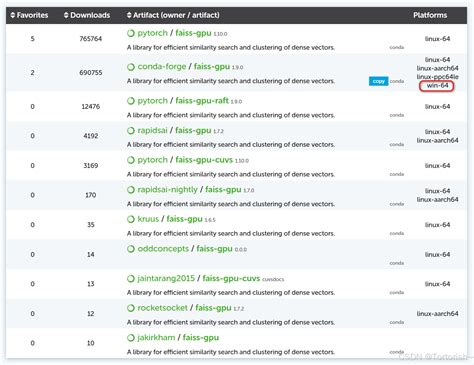This screenshot has width=474, height=365.
Task: Open the faiss-gpu-raft artifact link
Action: tap(202, 101)
